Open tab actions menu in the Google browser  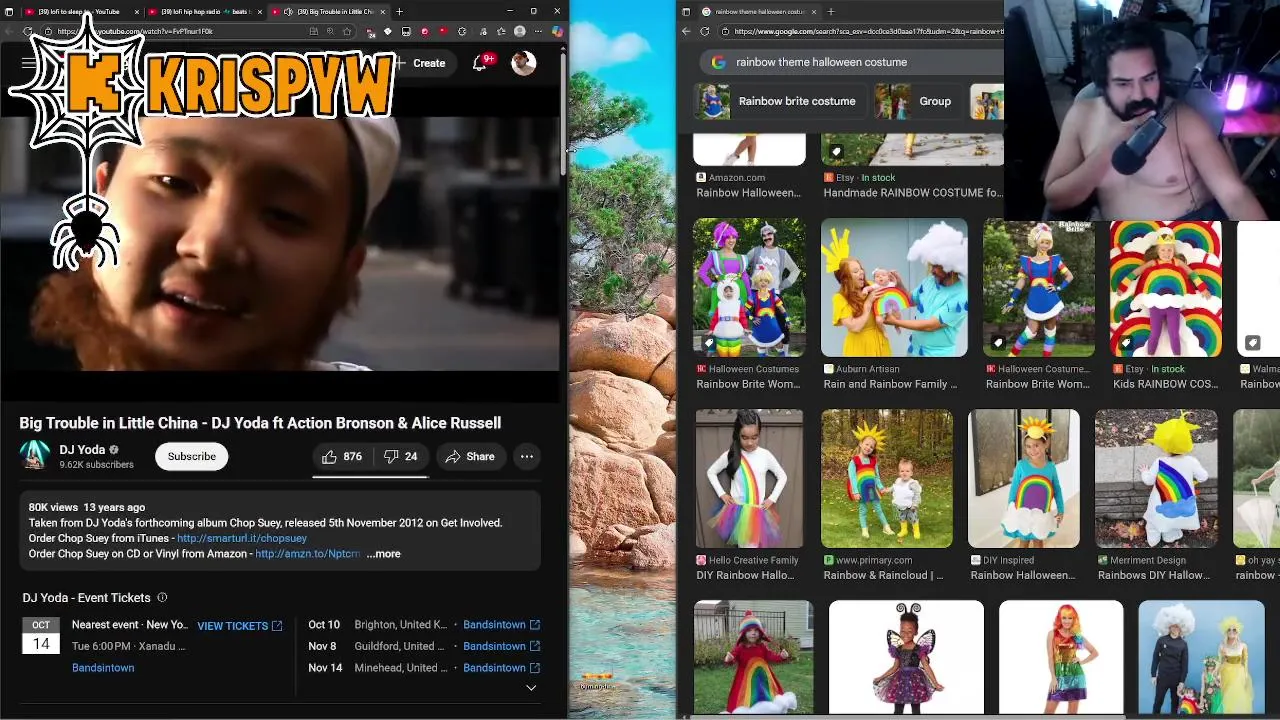click(686, 11)
